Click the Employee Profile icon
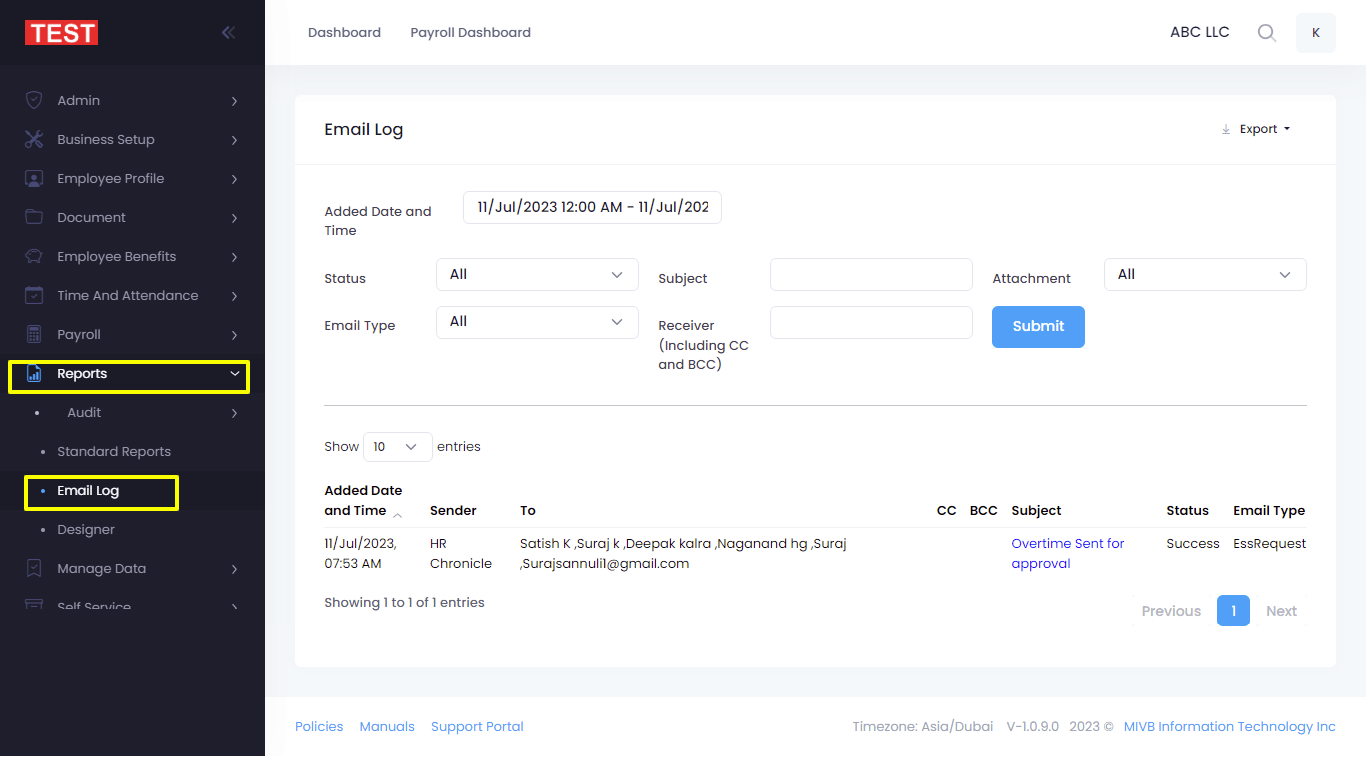This screenshot has width=1366, height=757. coord(34,178)
